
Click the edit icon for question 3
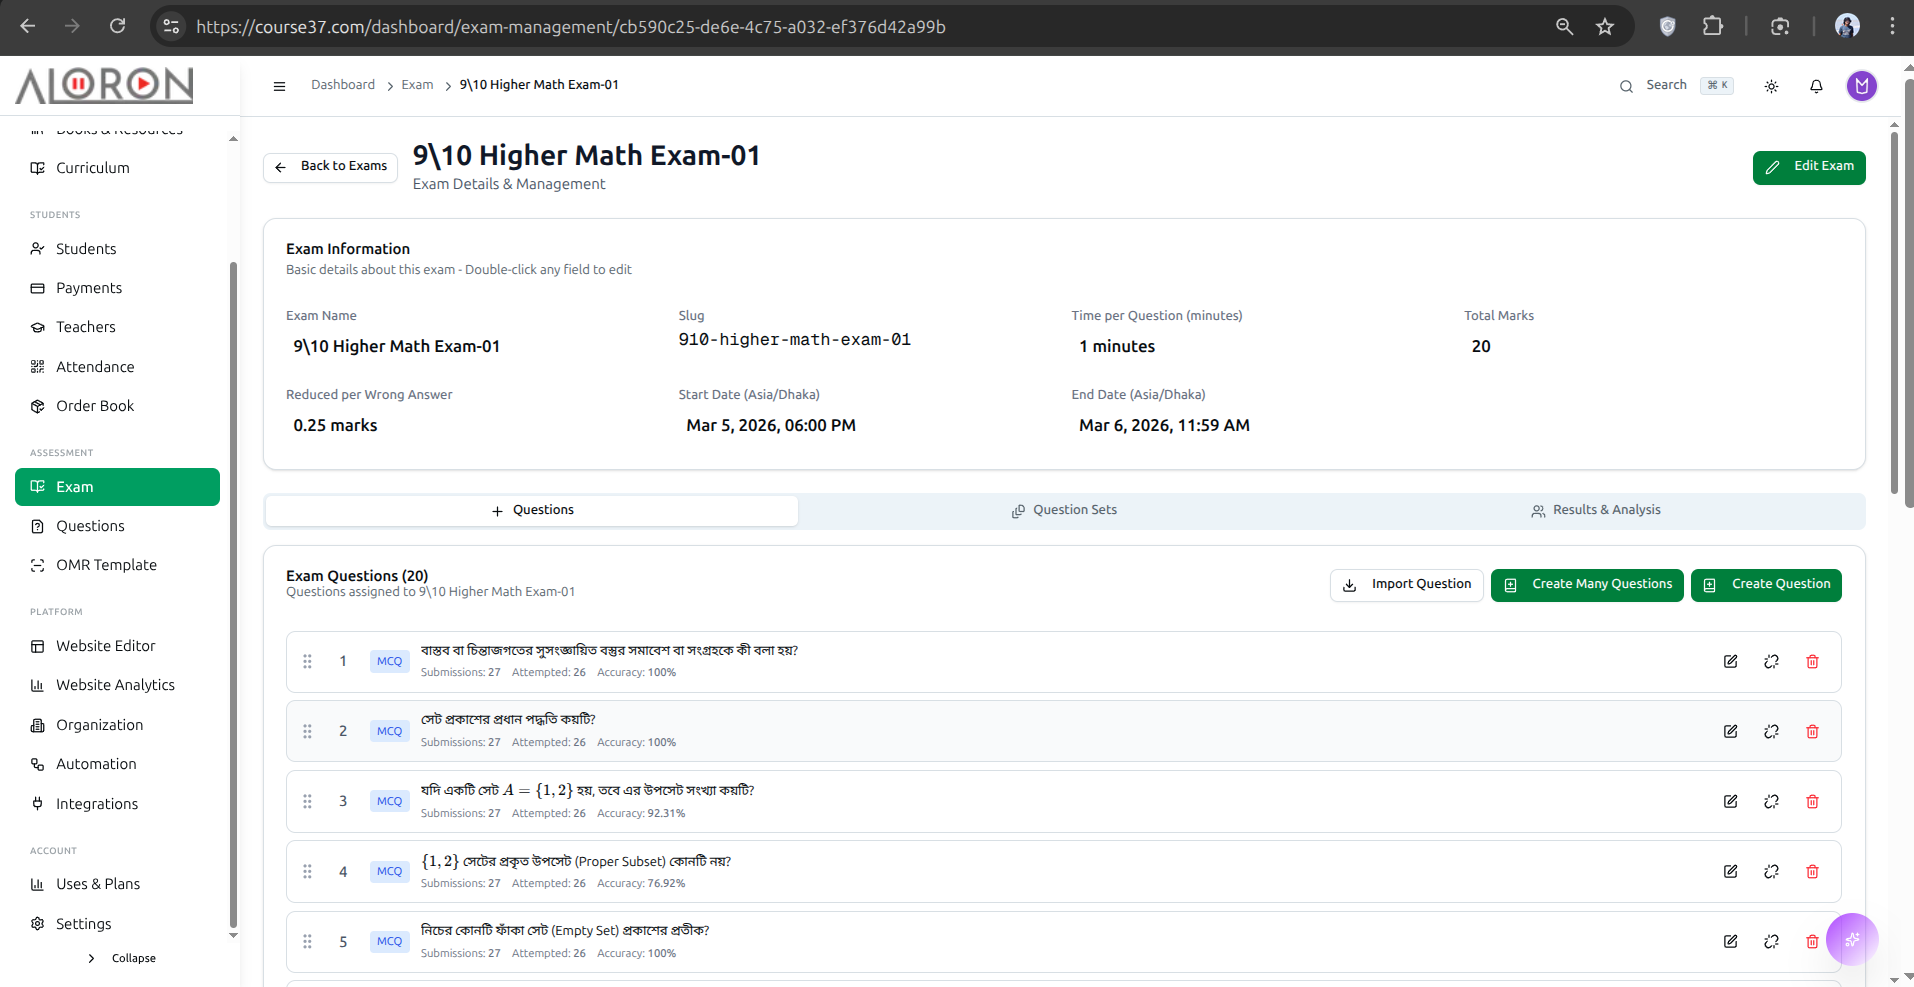[x=1730, y=801]
